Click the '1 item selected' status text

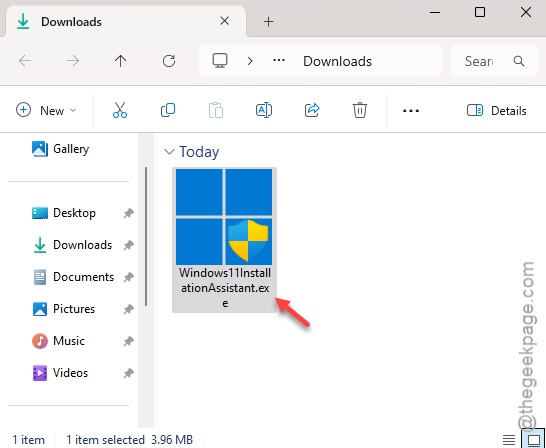point(105,440)
